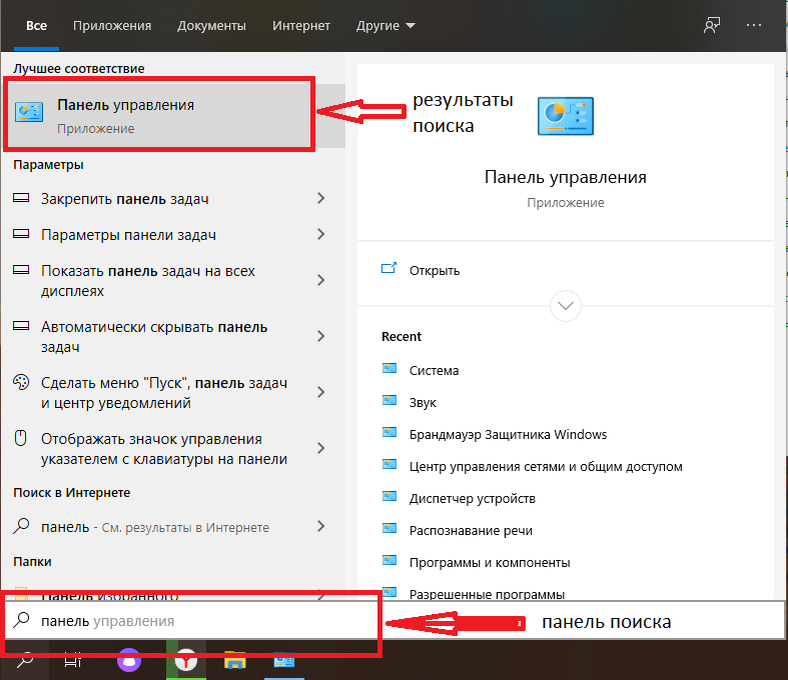Image resolution: width=788 pixels, height=680 pixels.
Task: Expand arrow for Отображать значок управления указателем
Action: (321, 448)
